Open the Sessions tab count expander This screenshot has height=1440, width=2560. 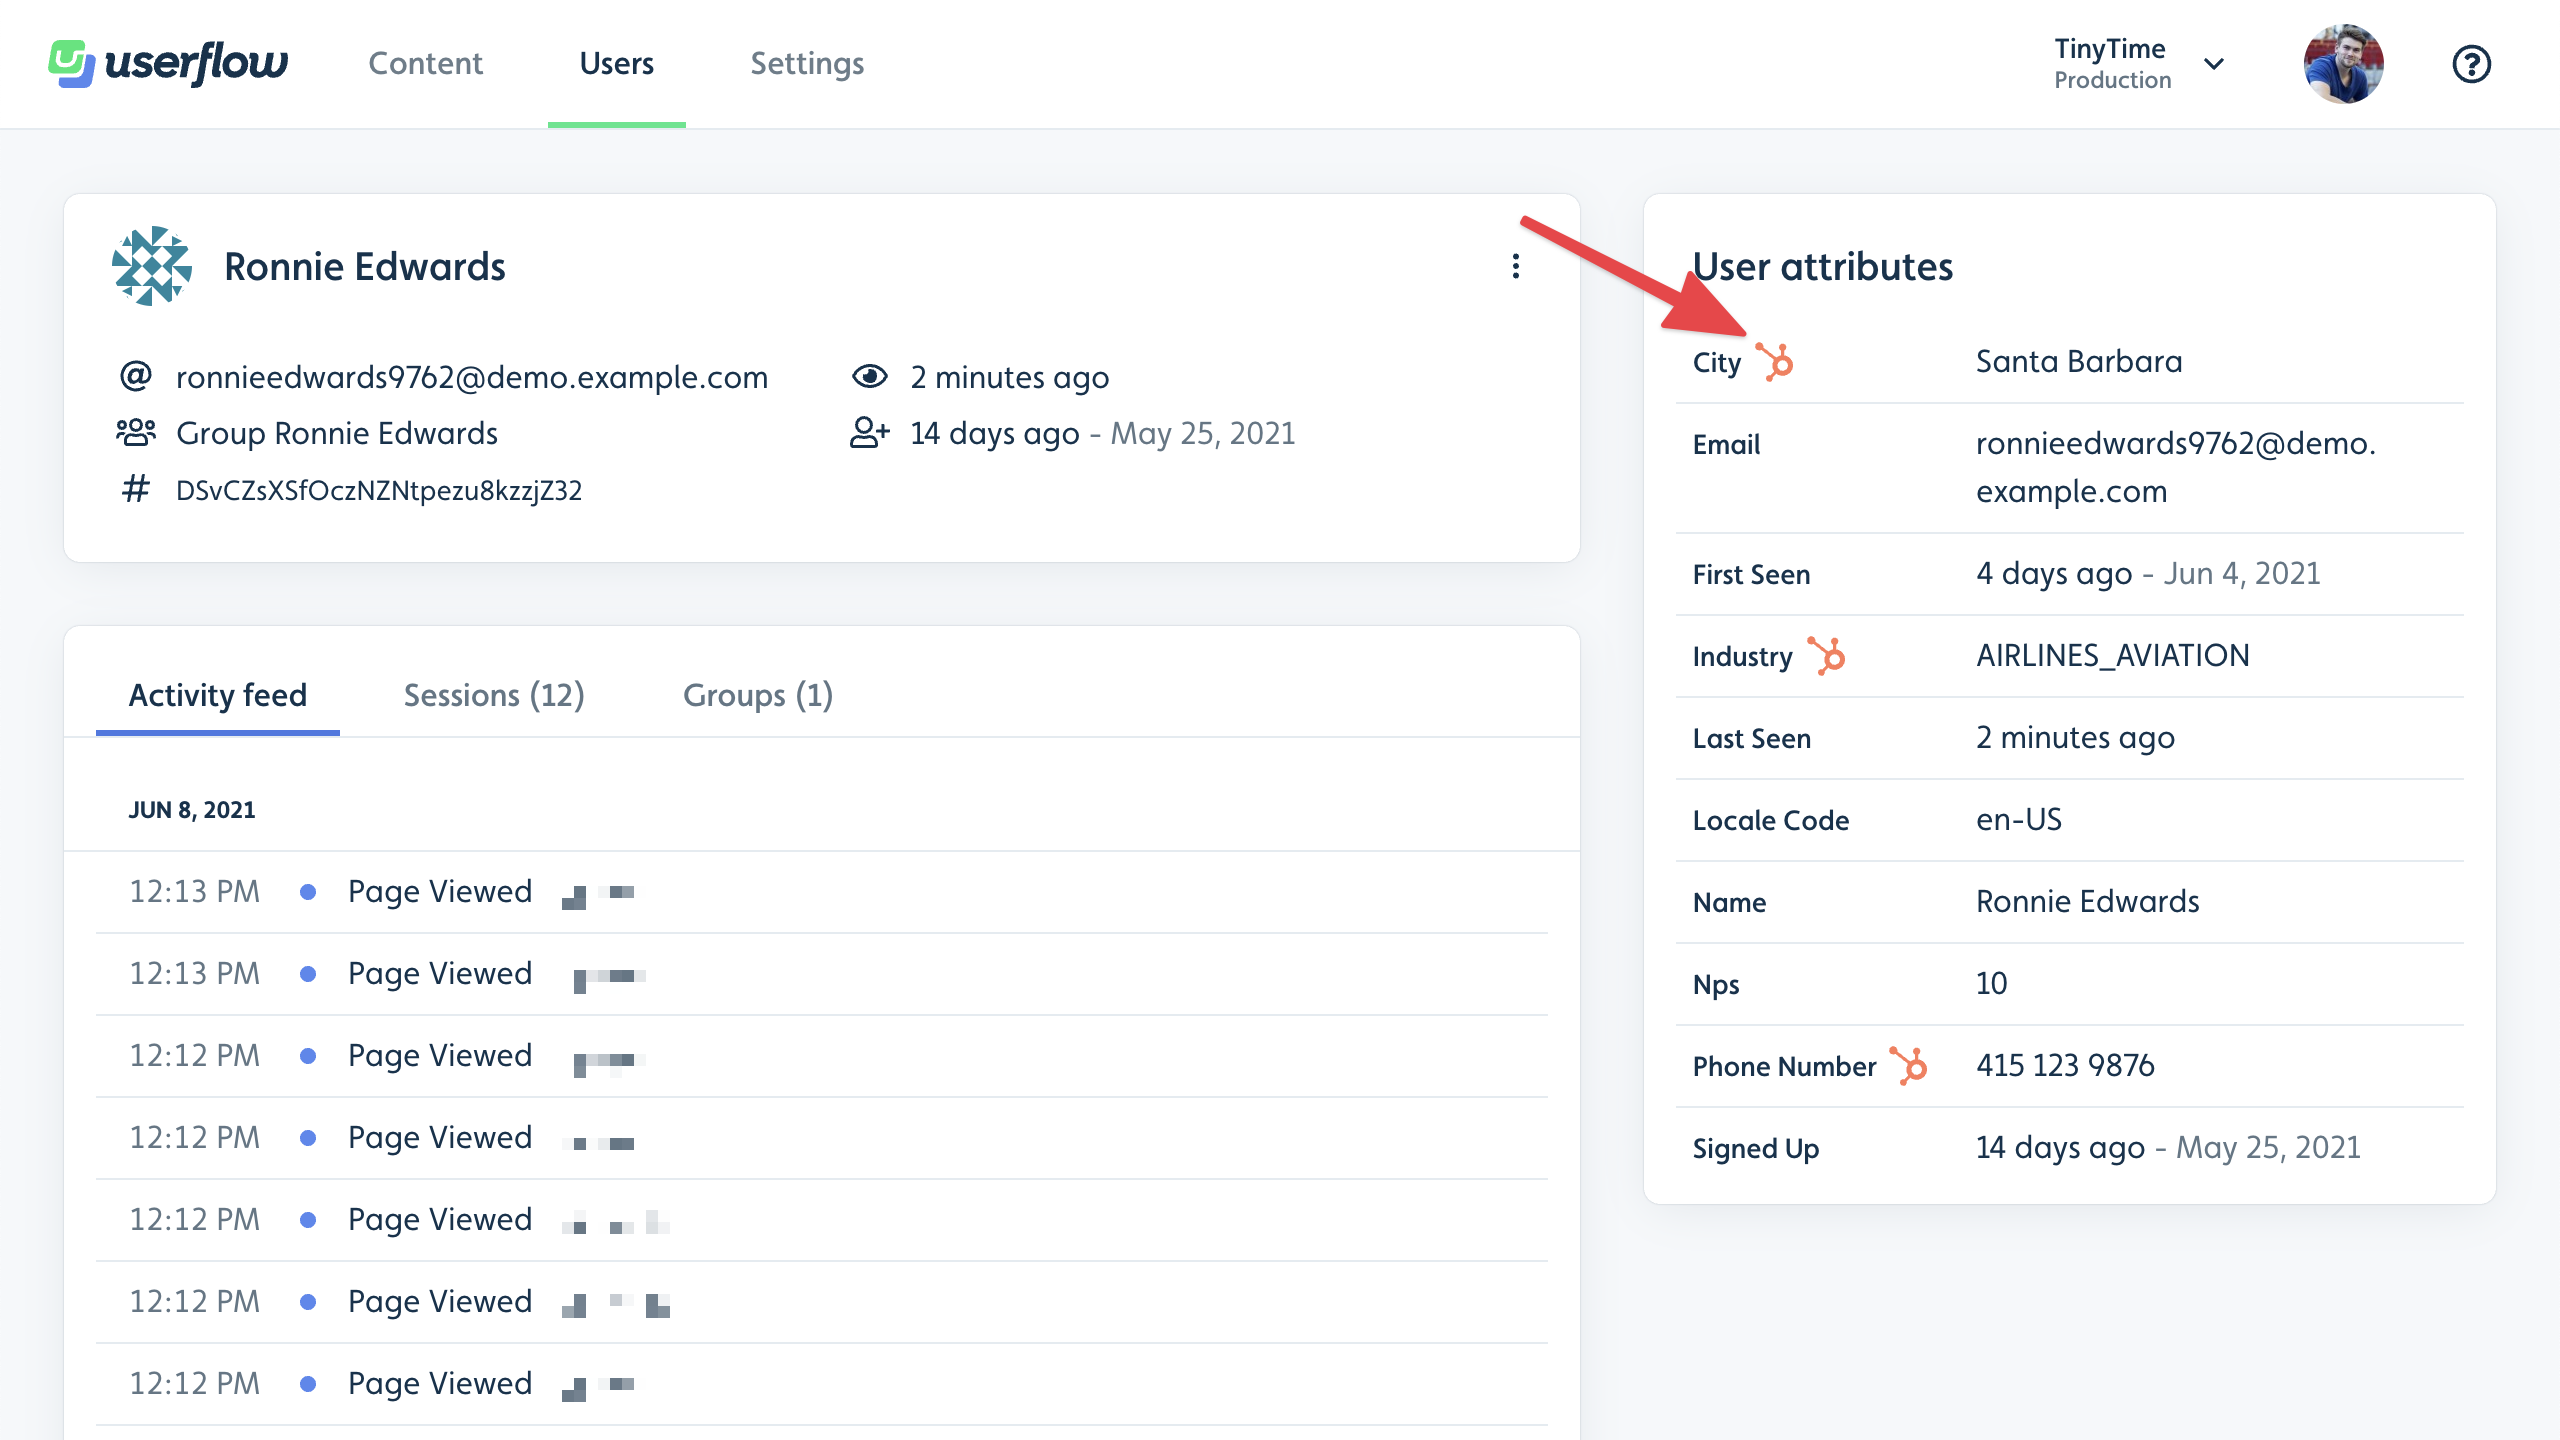tap(494, 693)
